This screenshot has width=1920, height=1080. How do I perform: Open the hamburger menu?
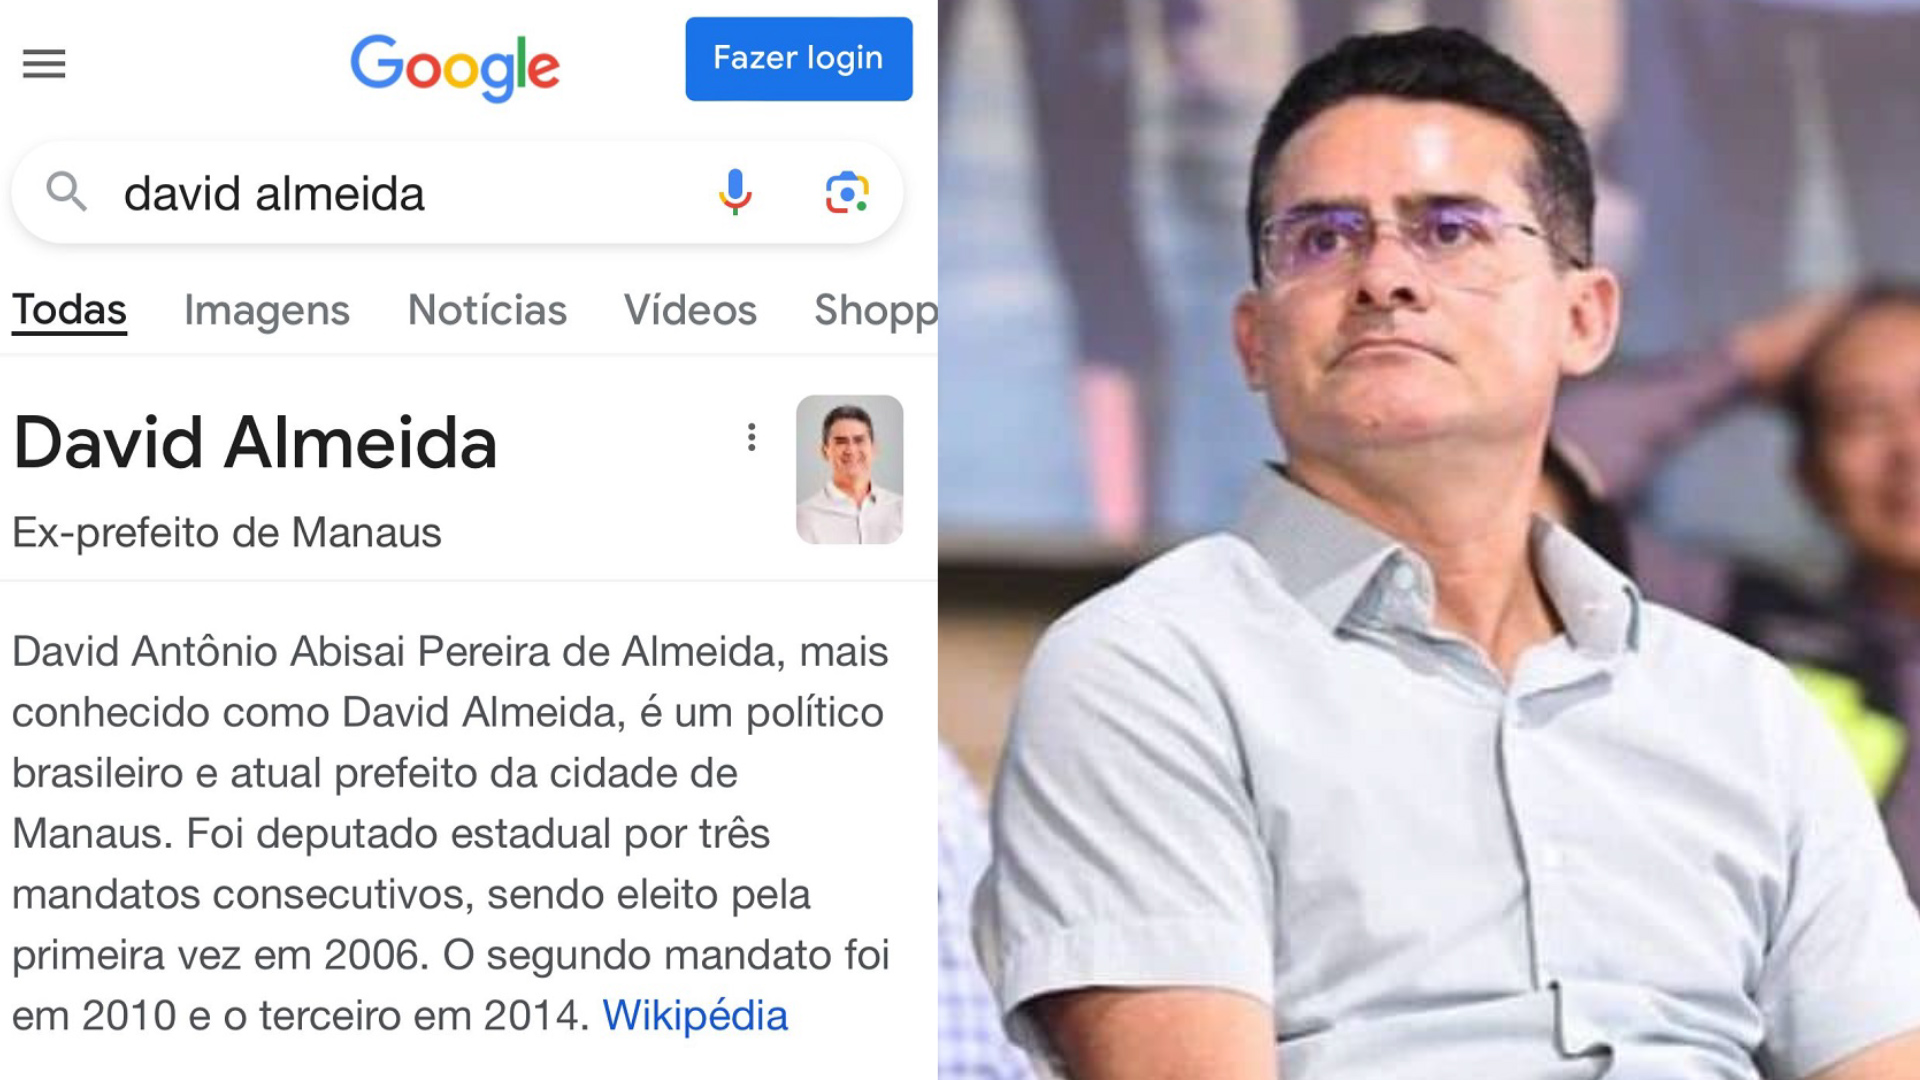coord(44,64)
